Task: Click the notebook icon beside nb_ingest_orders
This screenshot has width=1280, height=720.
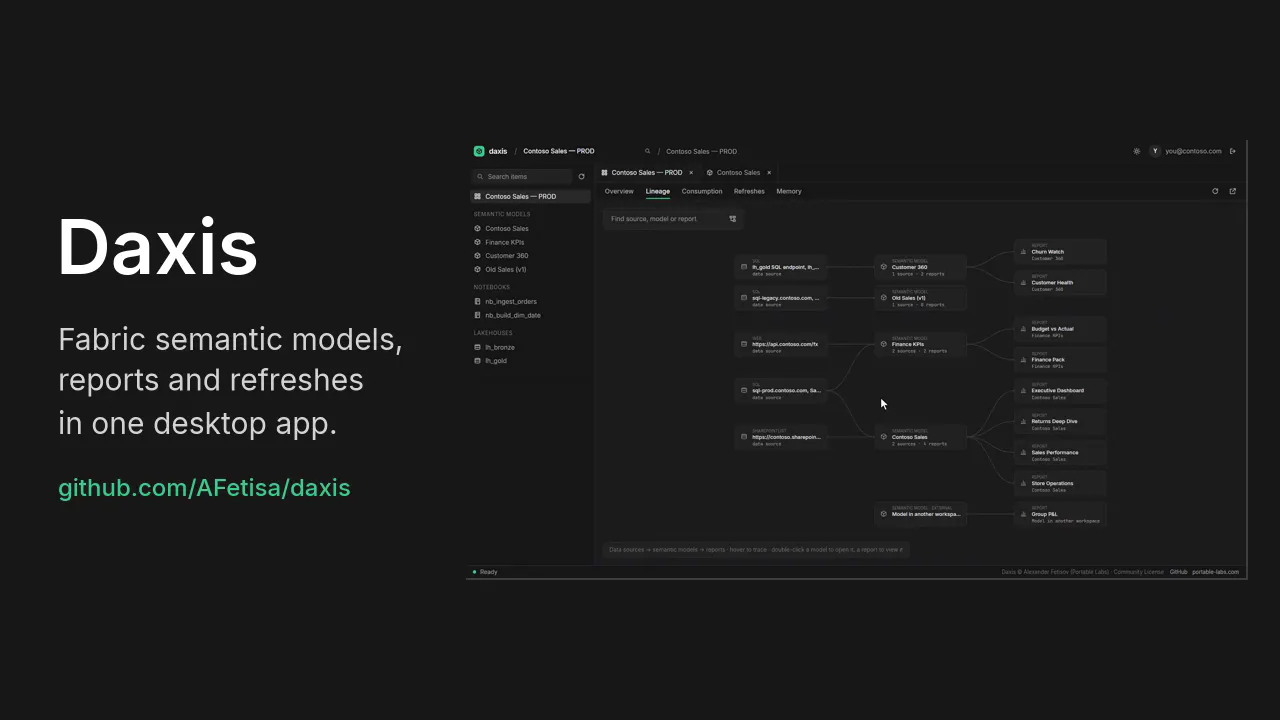Action: [x=478, y=301]
